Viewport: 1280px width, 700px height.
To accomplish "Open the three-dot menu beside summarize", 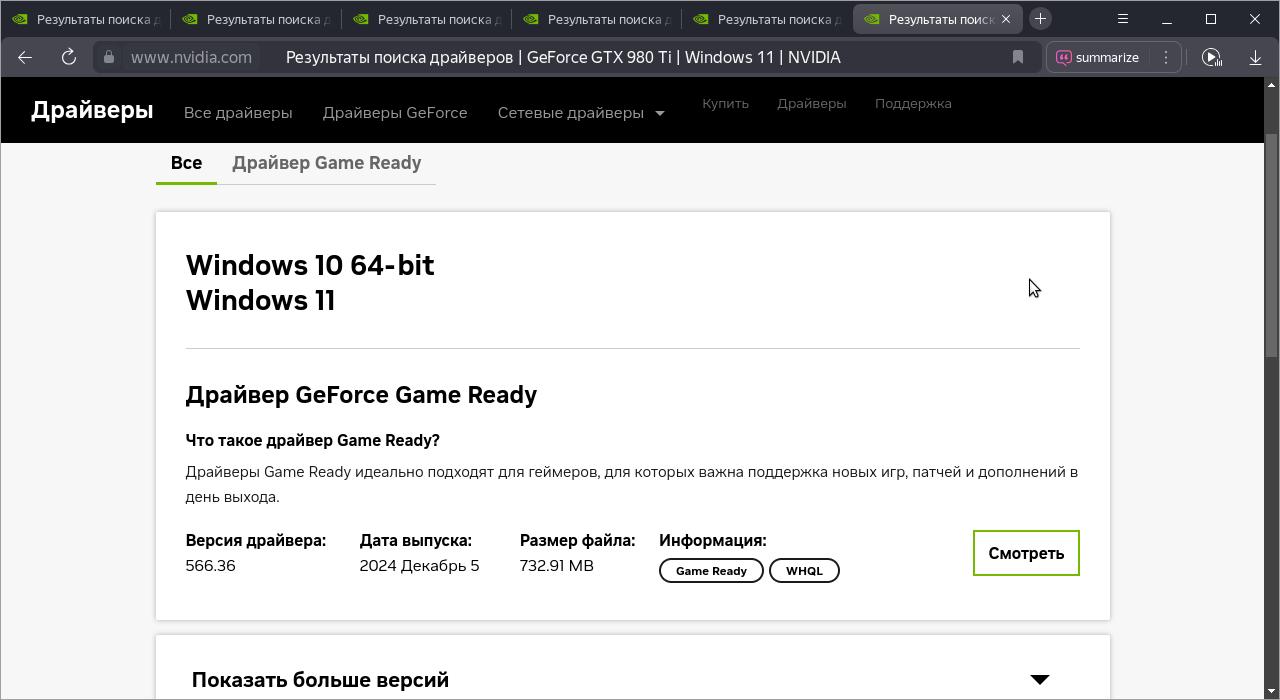I will point(1166,57).
